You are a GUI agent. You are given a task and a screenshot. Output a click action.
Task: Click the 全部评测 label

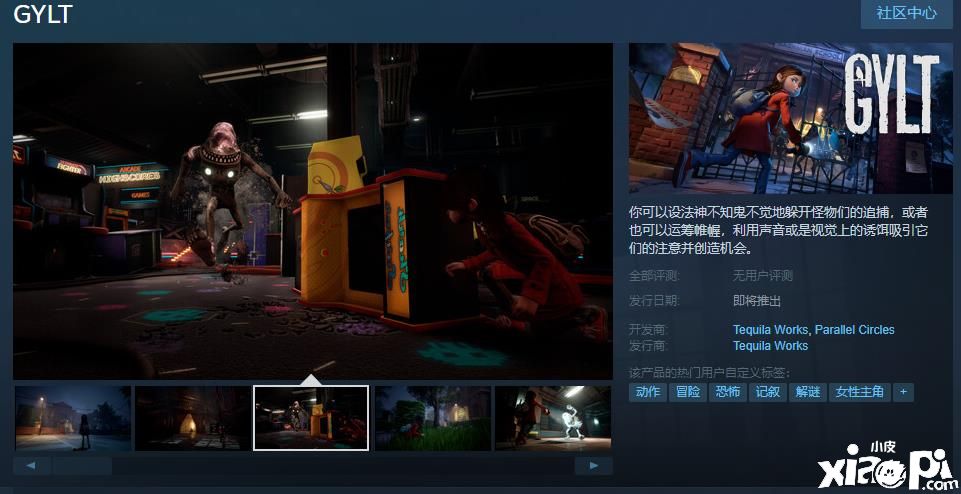[x=654, y=276]
